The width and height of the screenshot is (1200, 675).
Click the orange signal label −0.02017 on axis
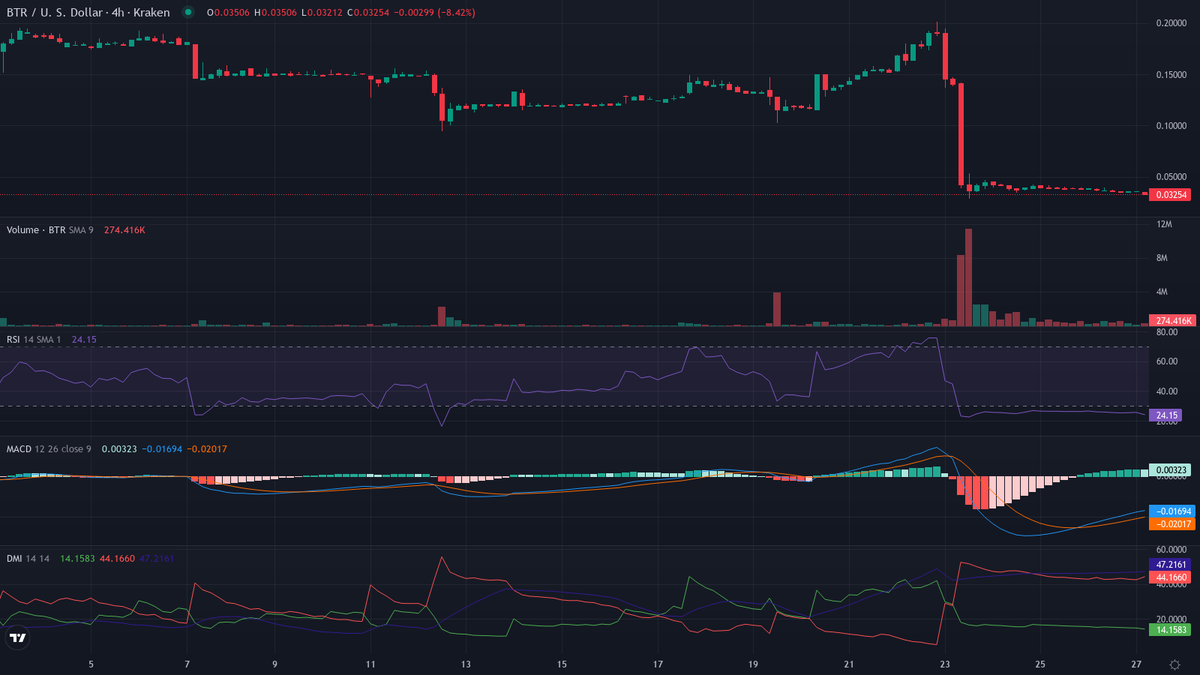[x=1172, y=523]
